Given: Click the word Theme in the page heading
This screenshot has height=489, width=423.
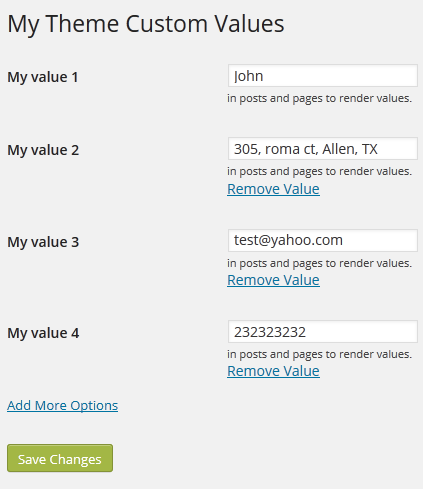Looking at the screenshot, I should (82, 24).
